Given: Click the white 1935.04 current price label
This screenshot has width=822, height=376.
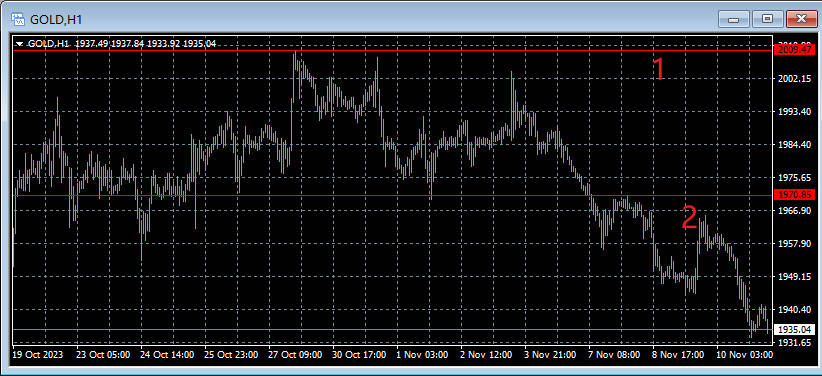Looking at the screenshot, I should tap(795, 329).
